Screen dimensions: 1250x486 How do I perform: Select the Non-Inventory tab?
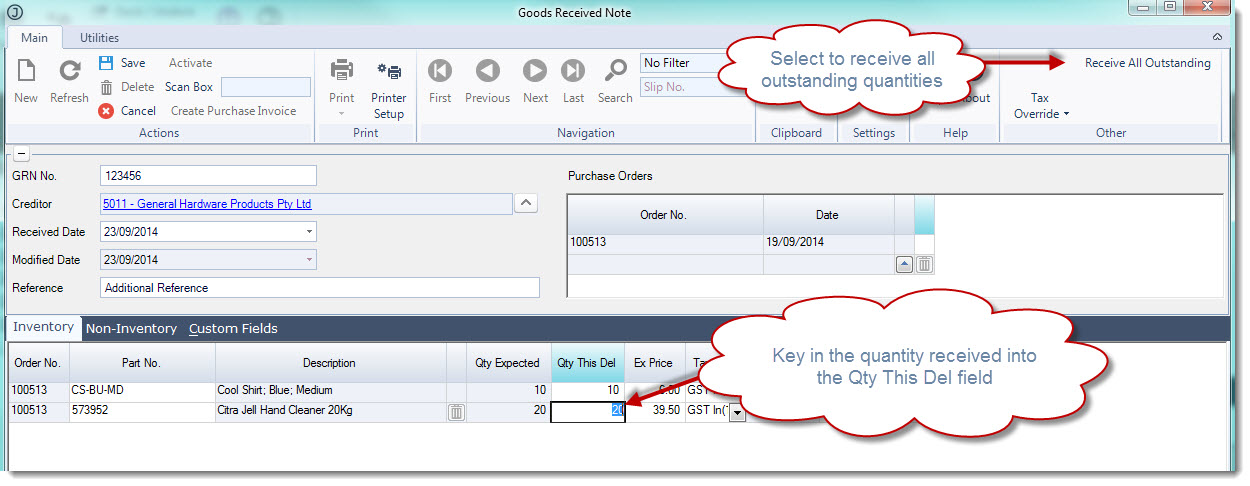(x=131, y=328)
